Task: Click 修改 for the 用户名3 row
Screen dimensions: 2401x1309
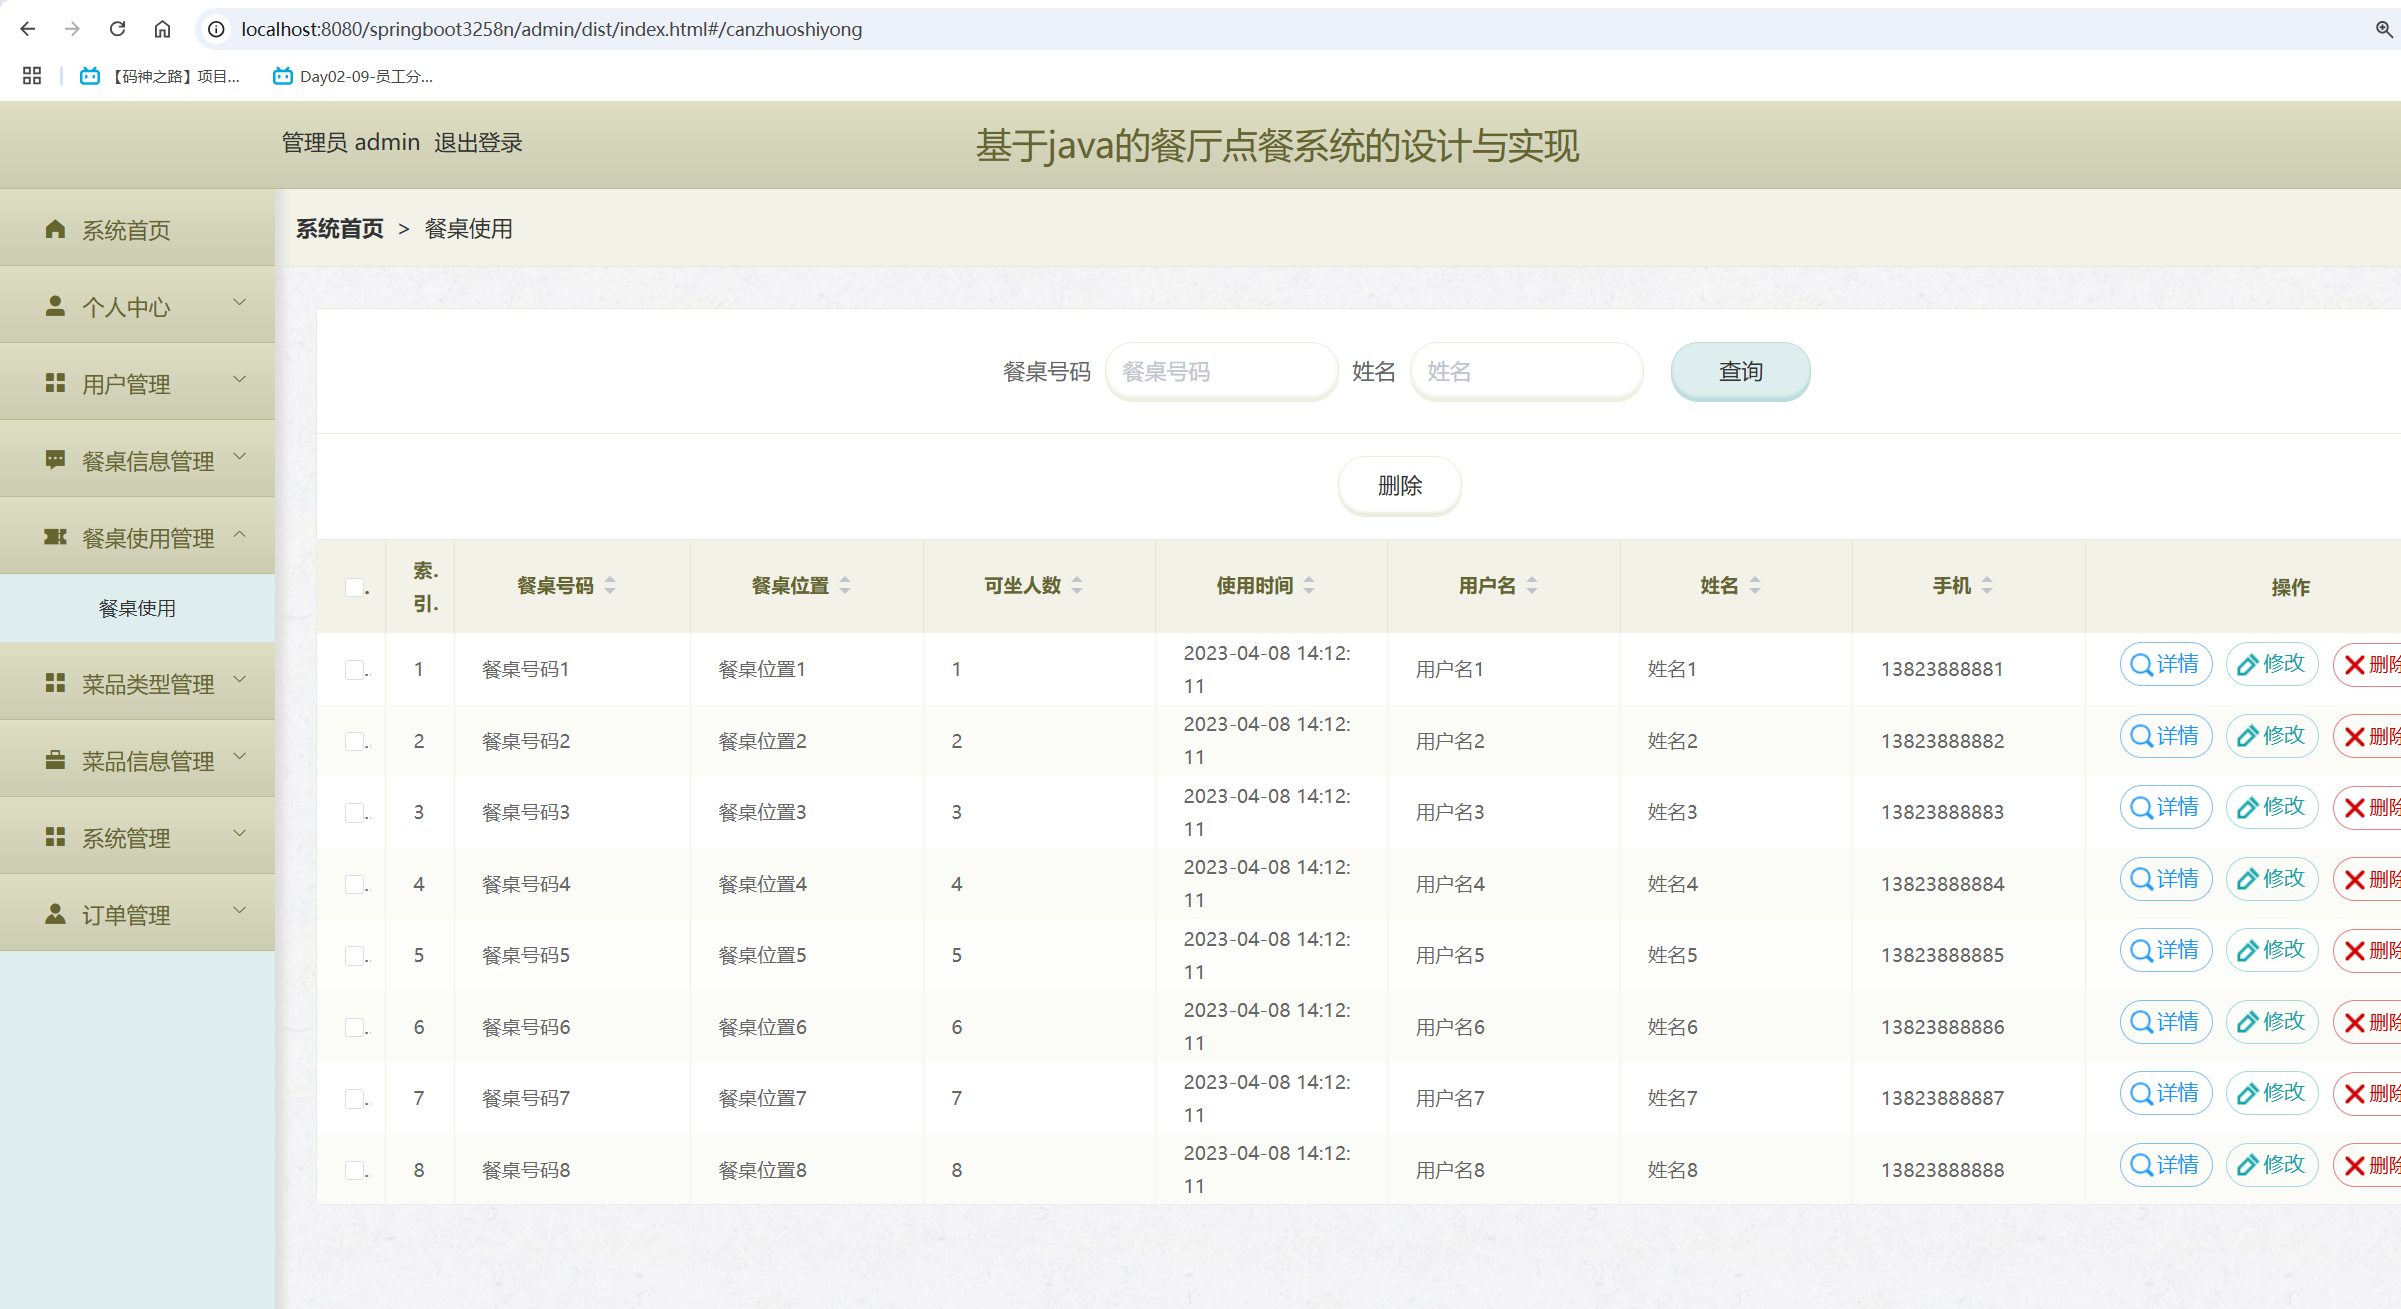Action: [2272, 807]
